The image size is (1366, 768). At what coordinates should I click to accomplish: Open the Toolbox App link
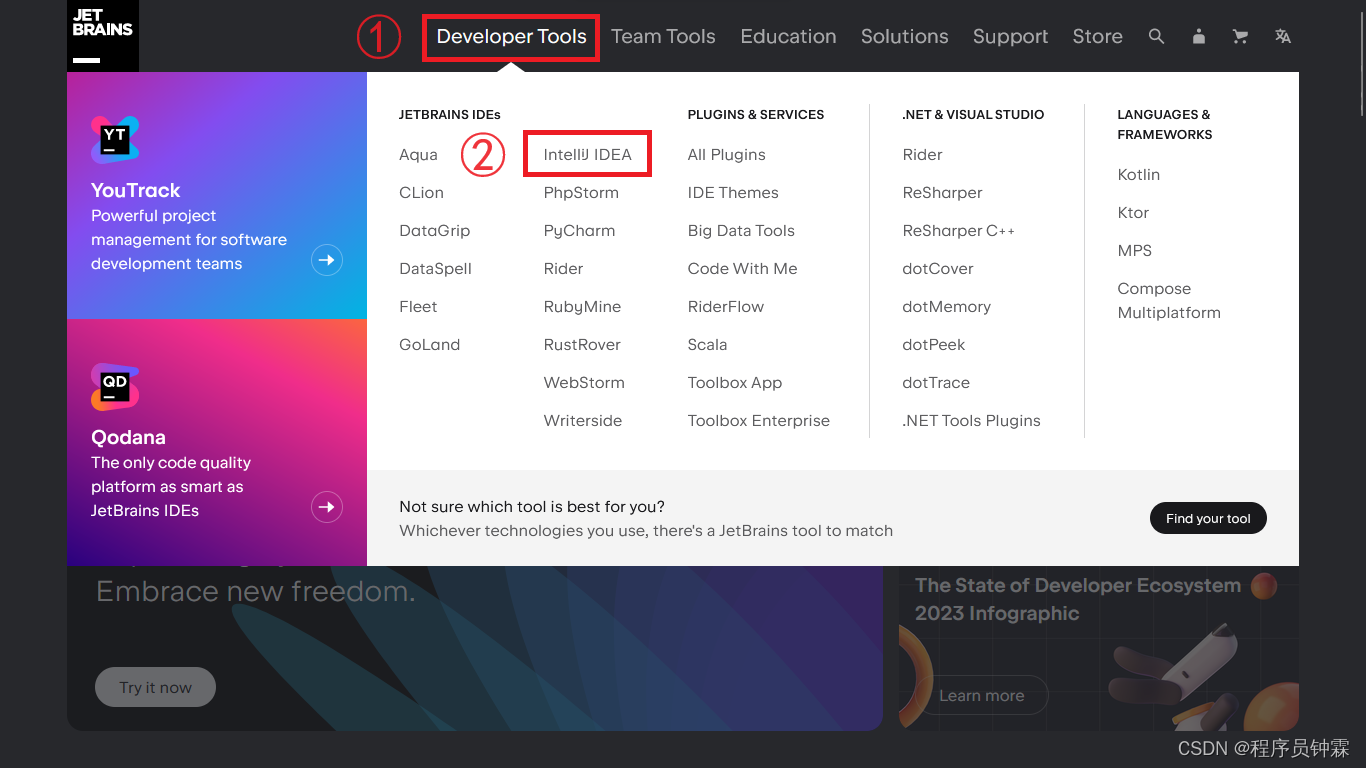735,383
